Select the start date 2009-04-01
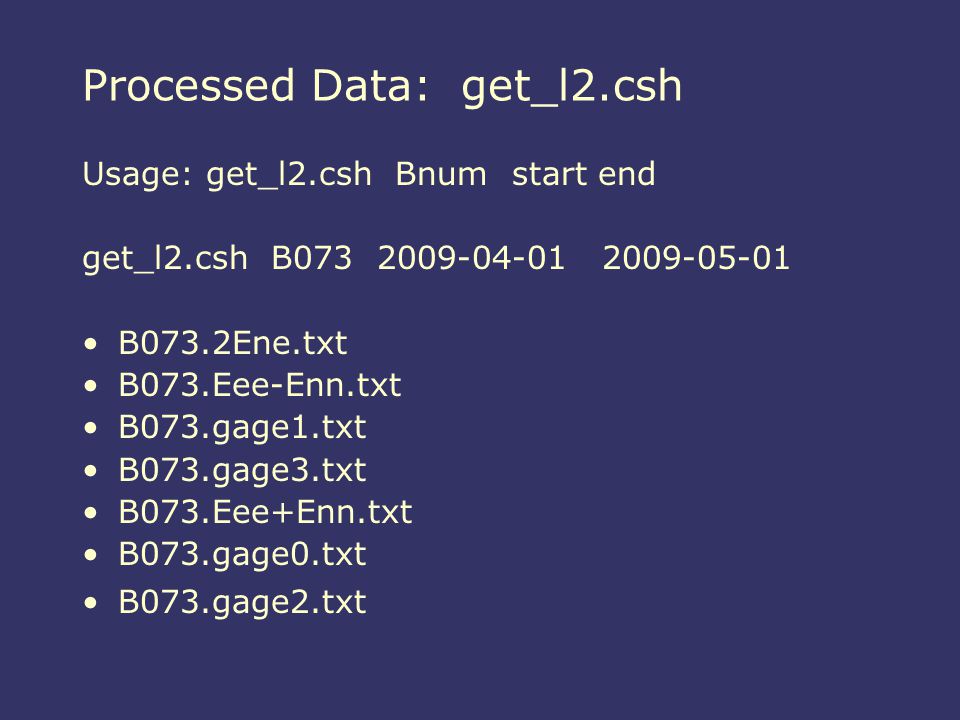The image size is (960, 720). [x=471, y=258]
